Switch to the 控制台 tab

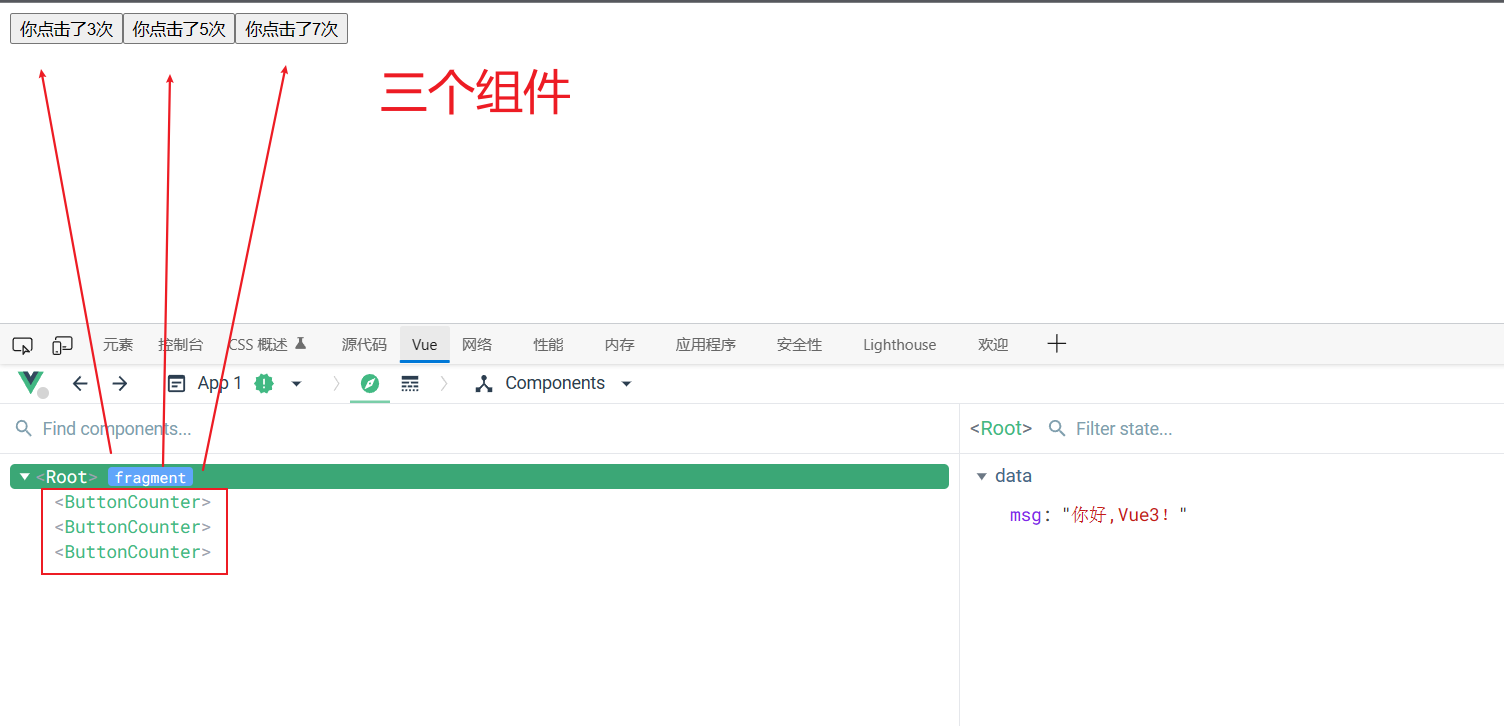[181, 344]
